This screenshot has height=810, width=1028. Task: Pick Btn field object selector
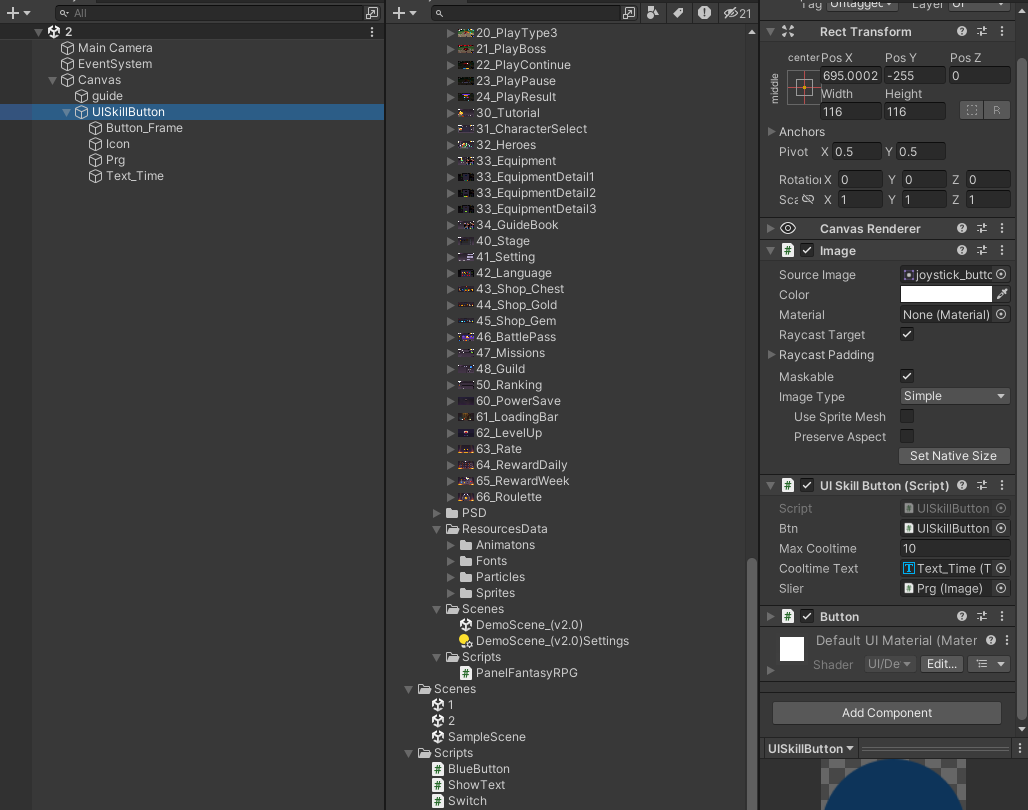pos(1001,528)
